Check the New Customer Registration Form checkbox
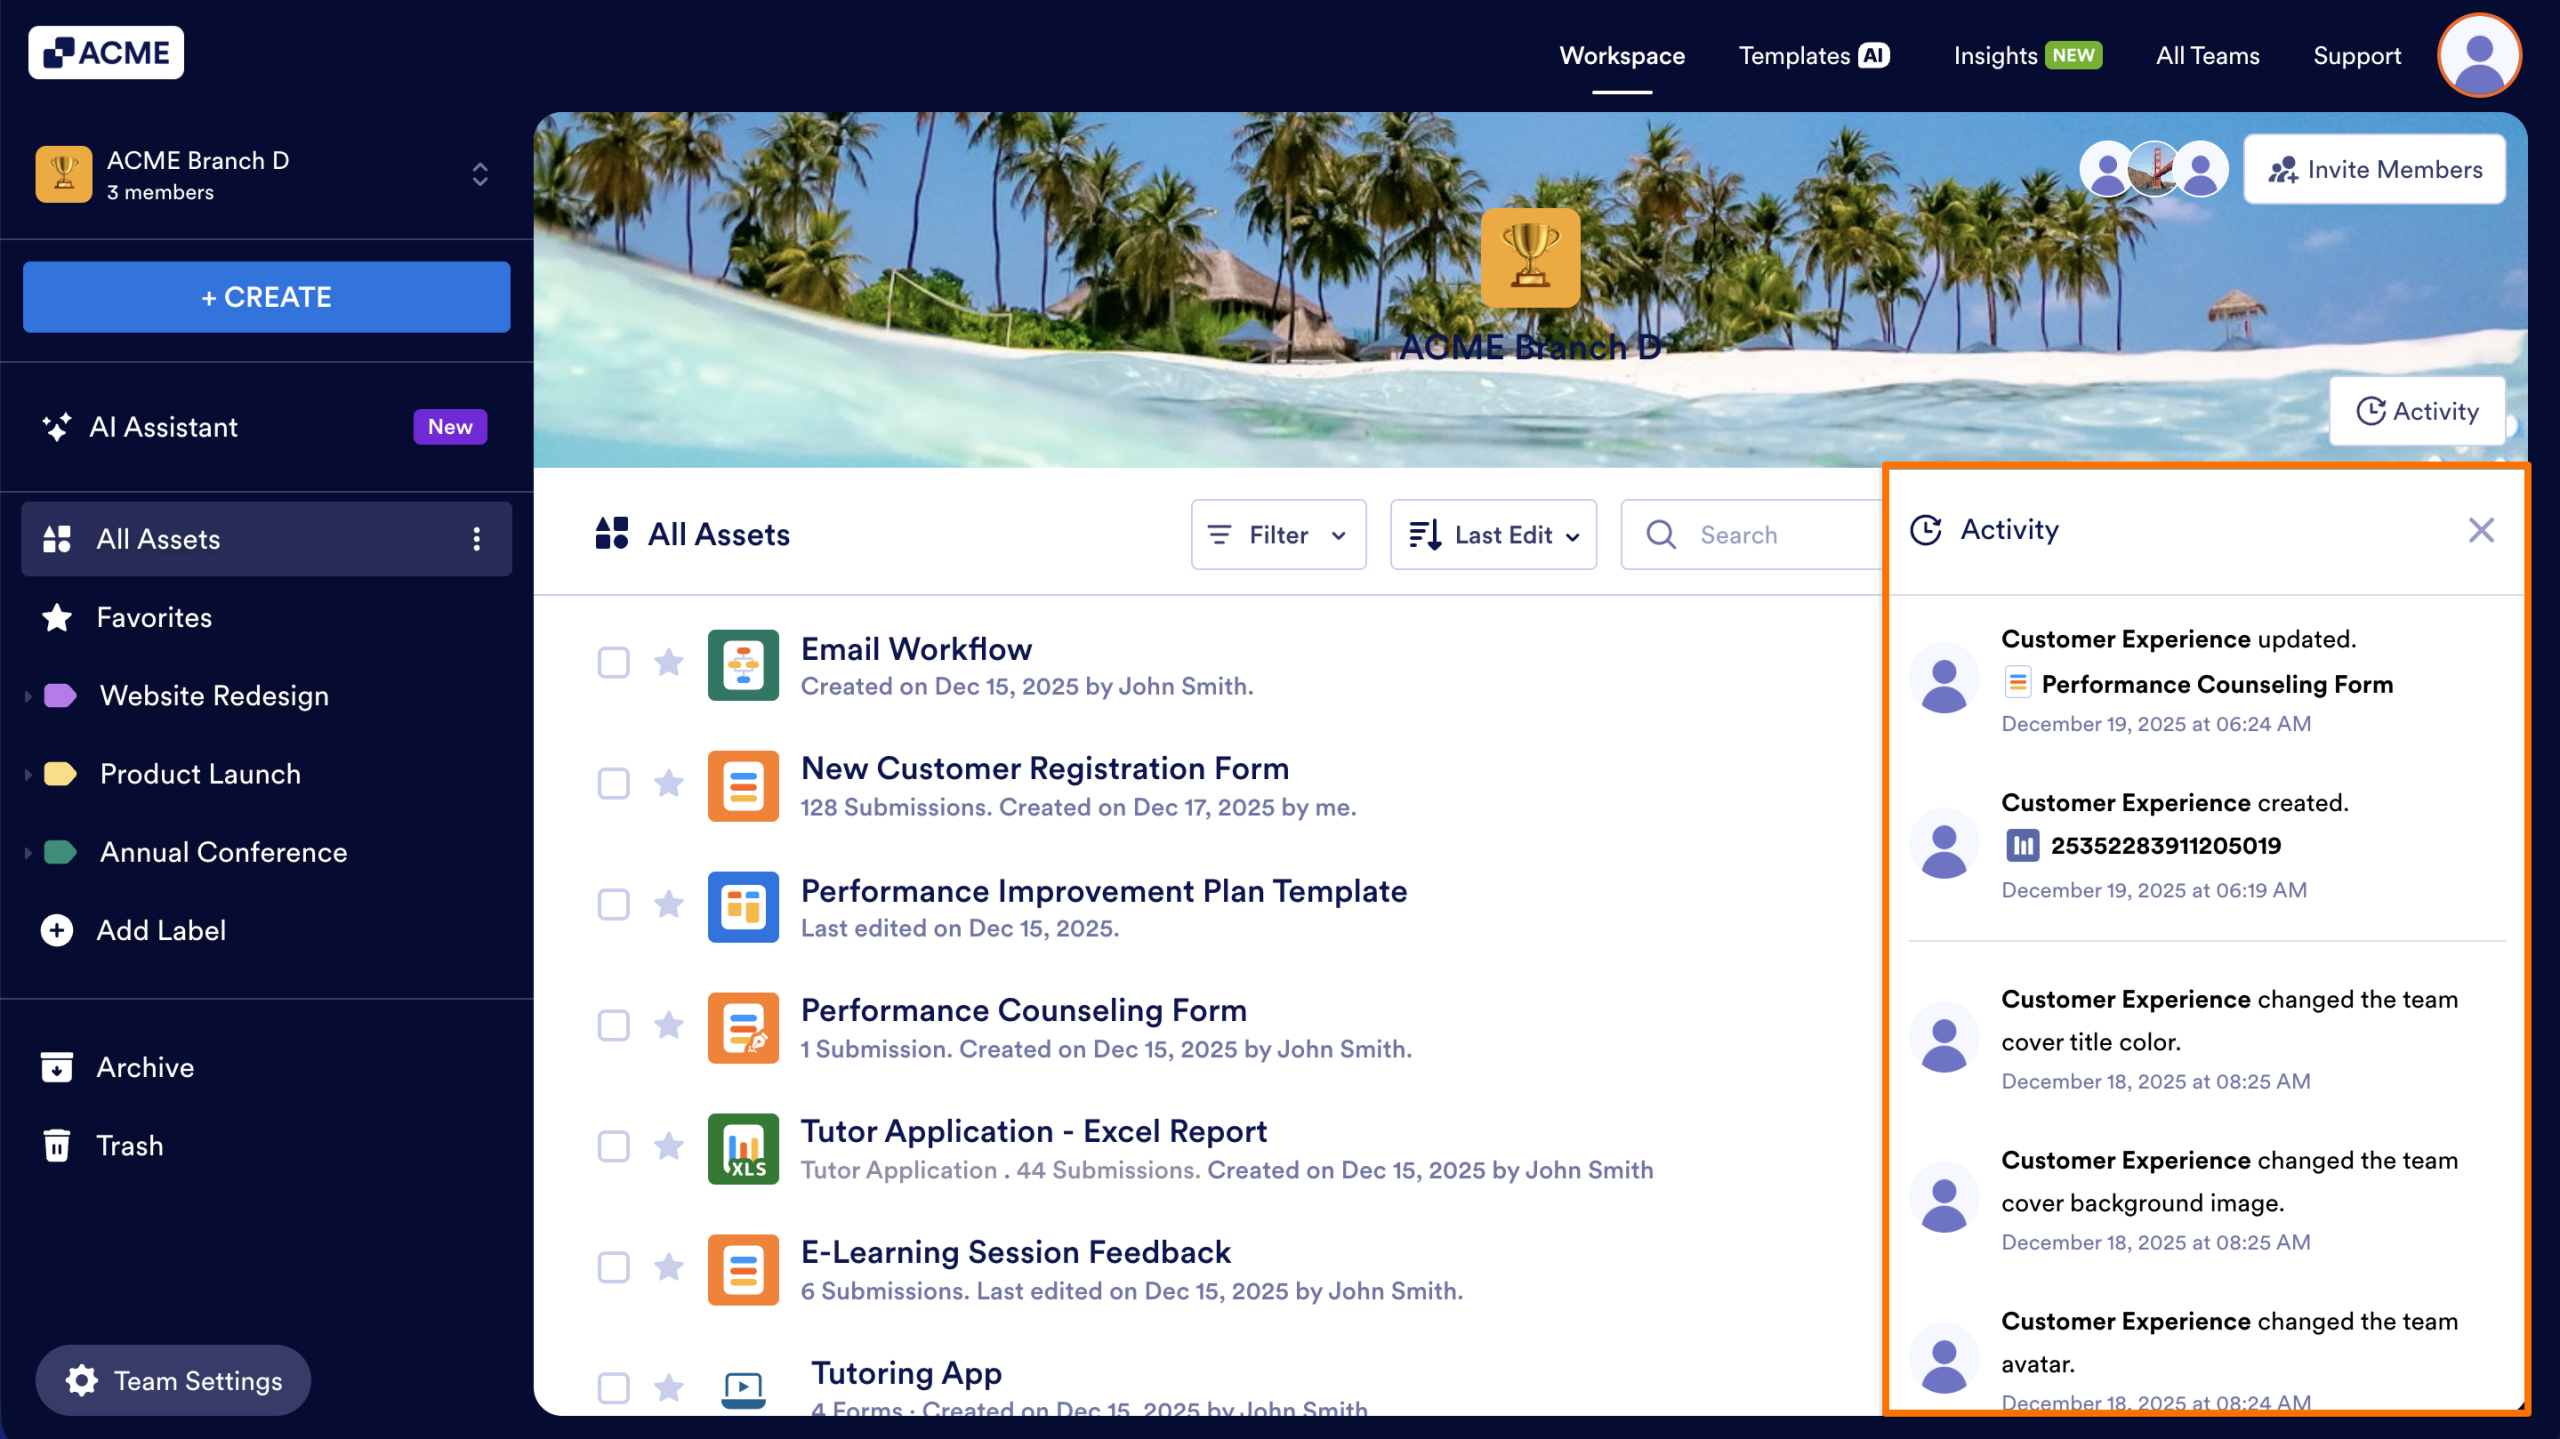2560x1439 pixels. tap(613, 783)
